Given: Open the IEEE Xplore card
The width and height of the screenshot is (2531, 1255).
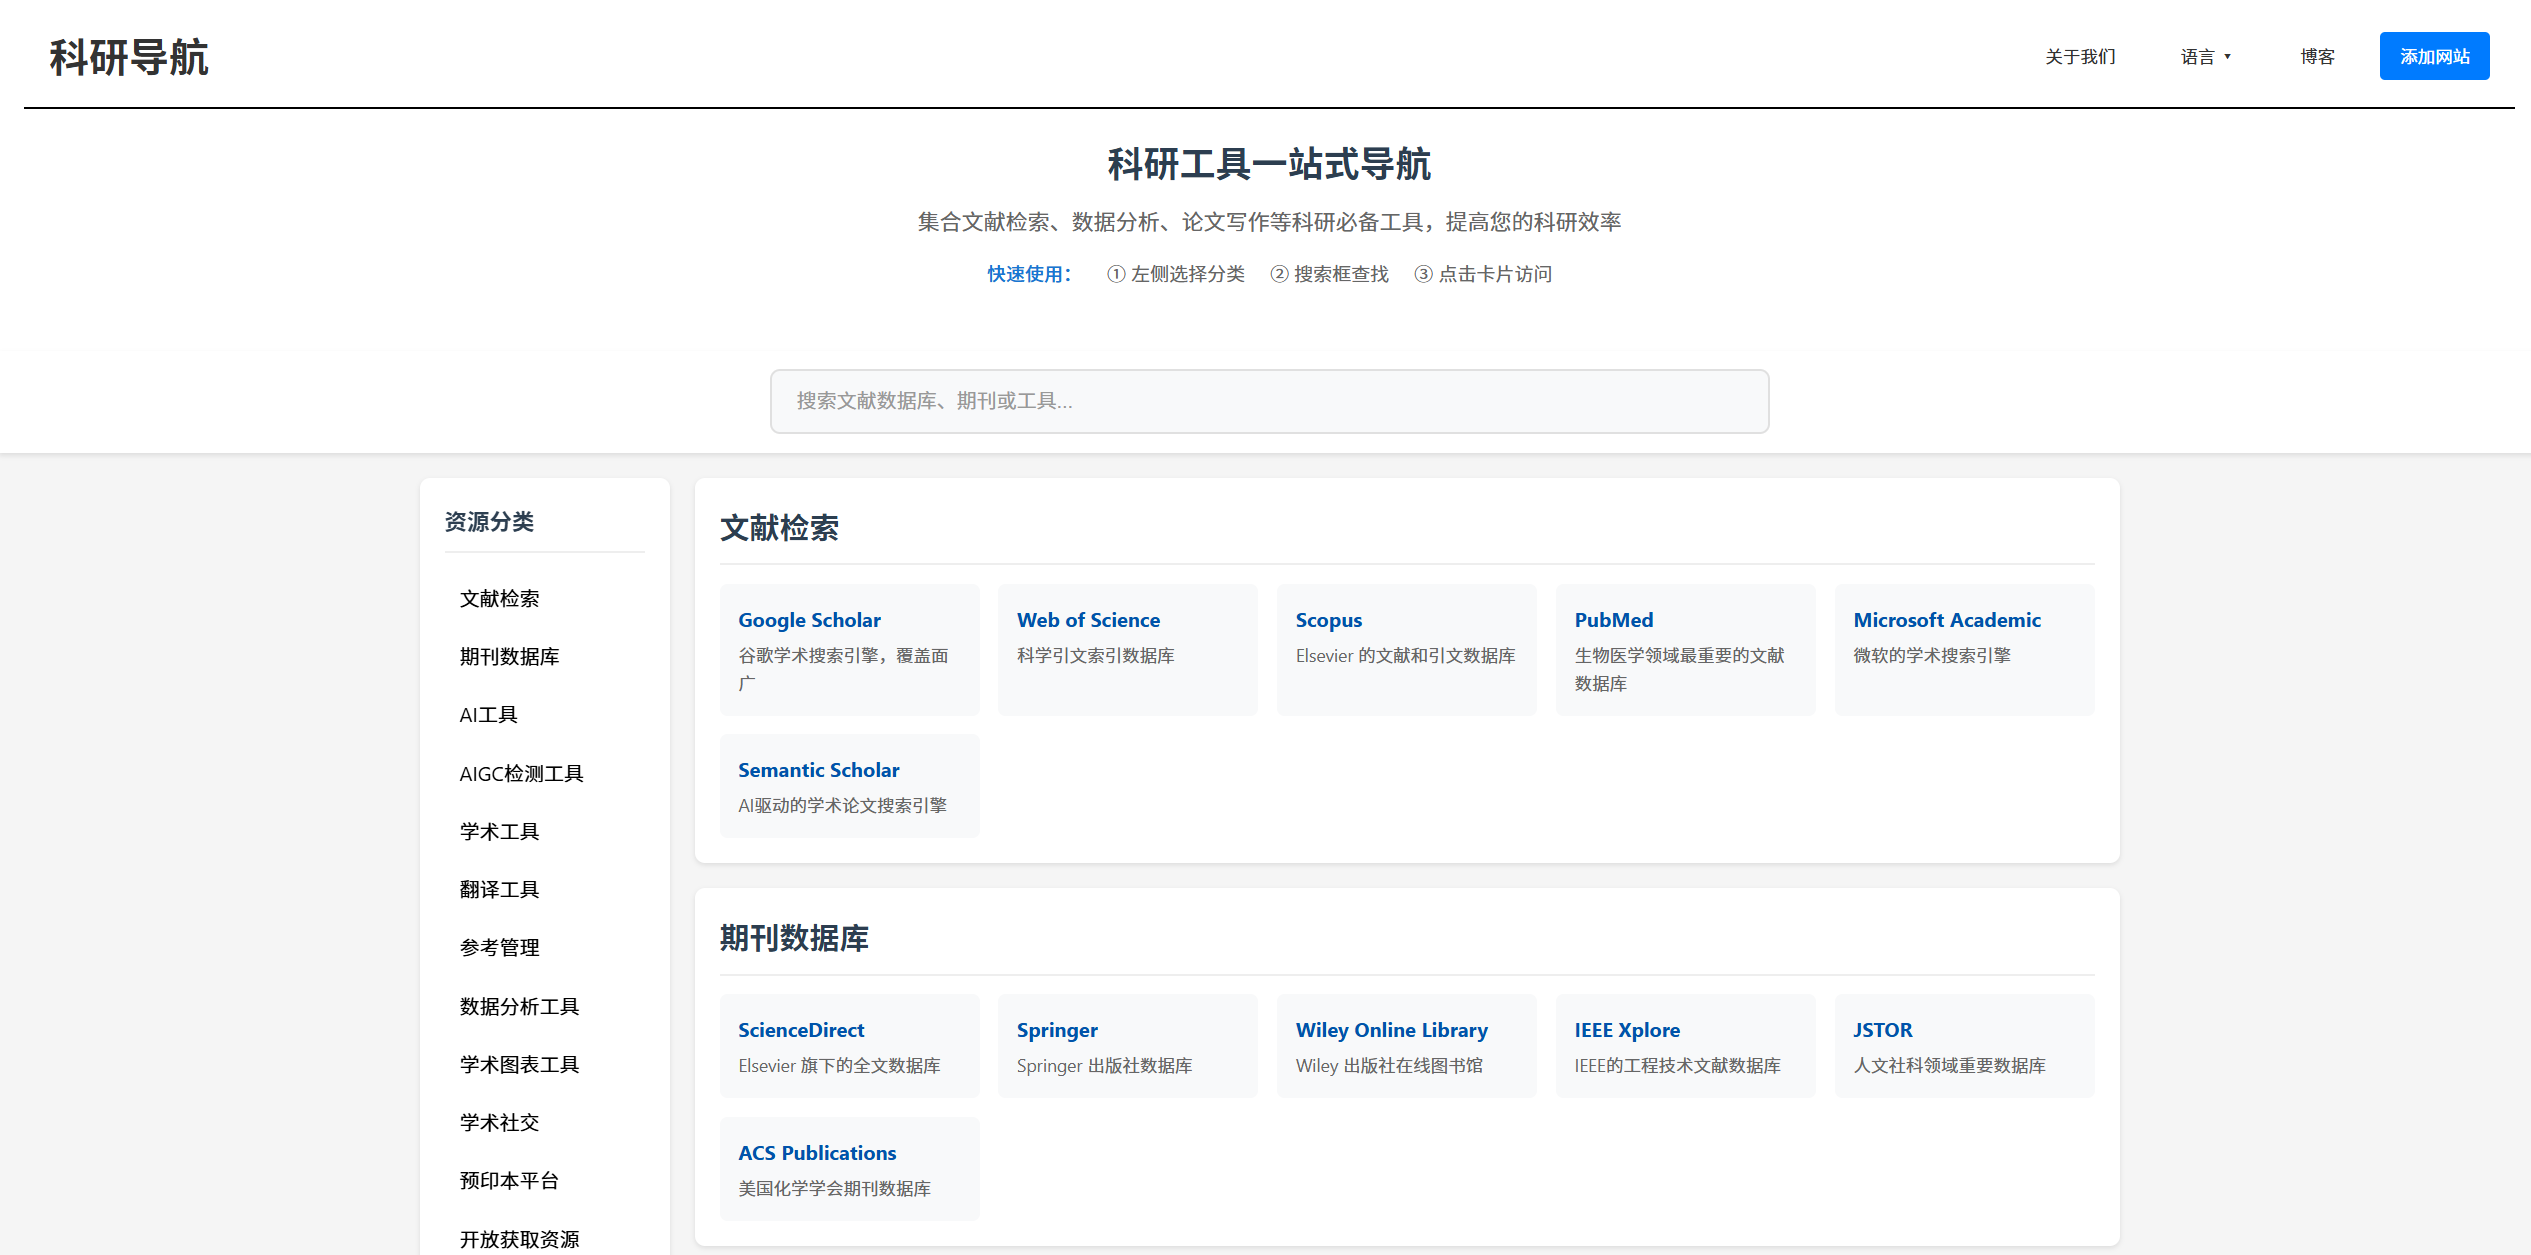Looking at the screenshot, I should point(1684,1045).
